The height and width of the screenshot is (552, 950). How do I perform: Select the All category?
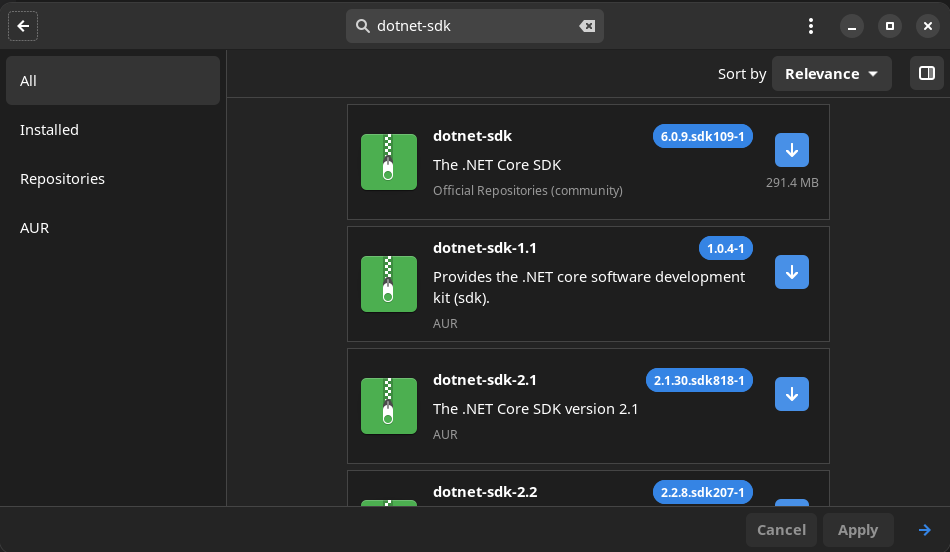(113, 81)
